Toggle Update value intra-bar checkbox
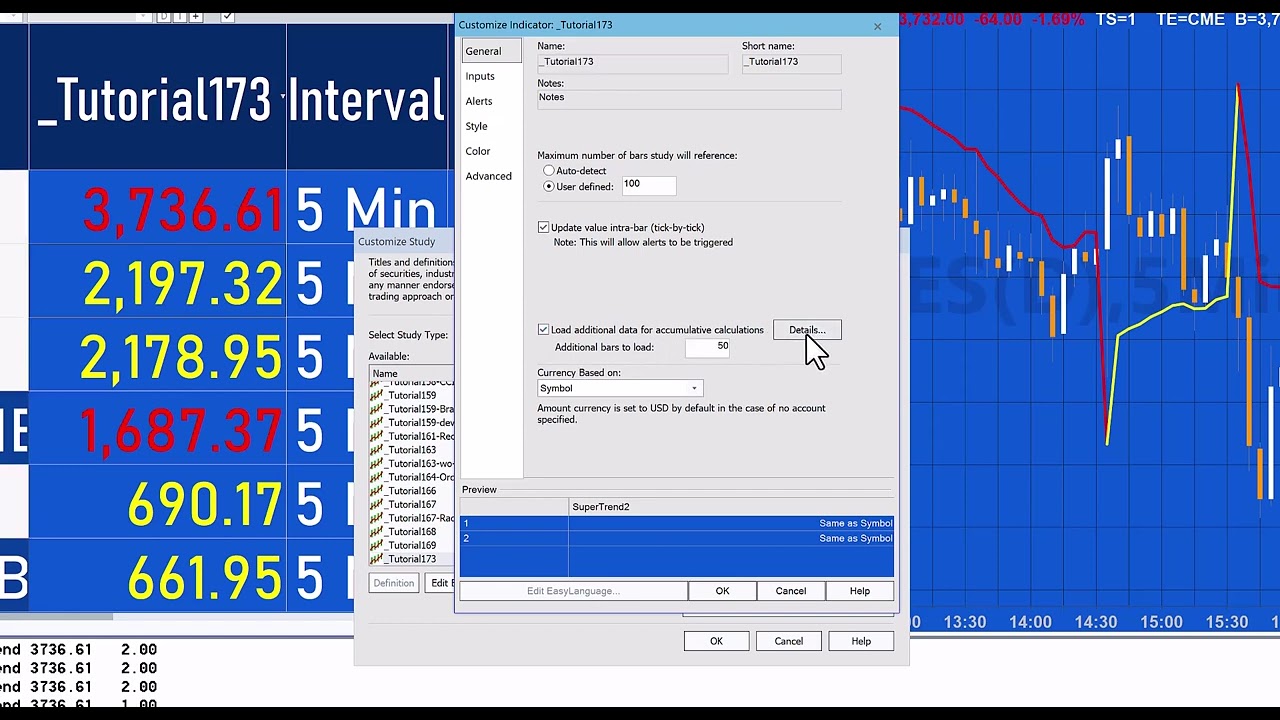This screenshot has height=720, width=1280. 543,227
